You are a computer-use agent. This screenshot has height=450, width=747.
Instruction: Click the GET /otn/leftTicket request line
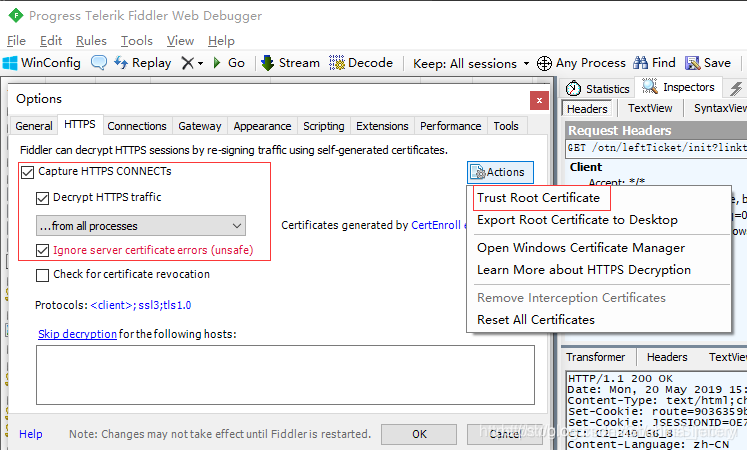(x=657, y=148)
